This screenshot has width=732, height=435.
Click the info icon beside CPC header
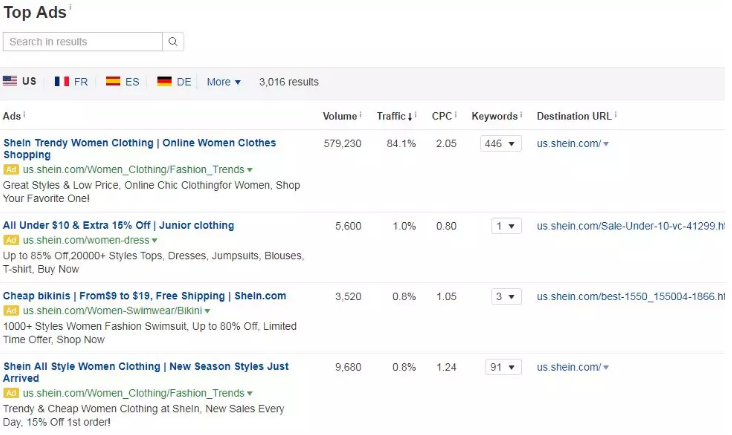point(456,114)
